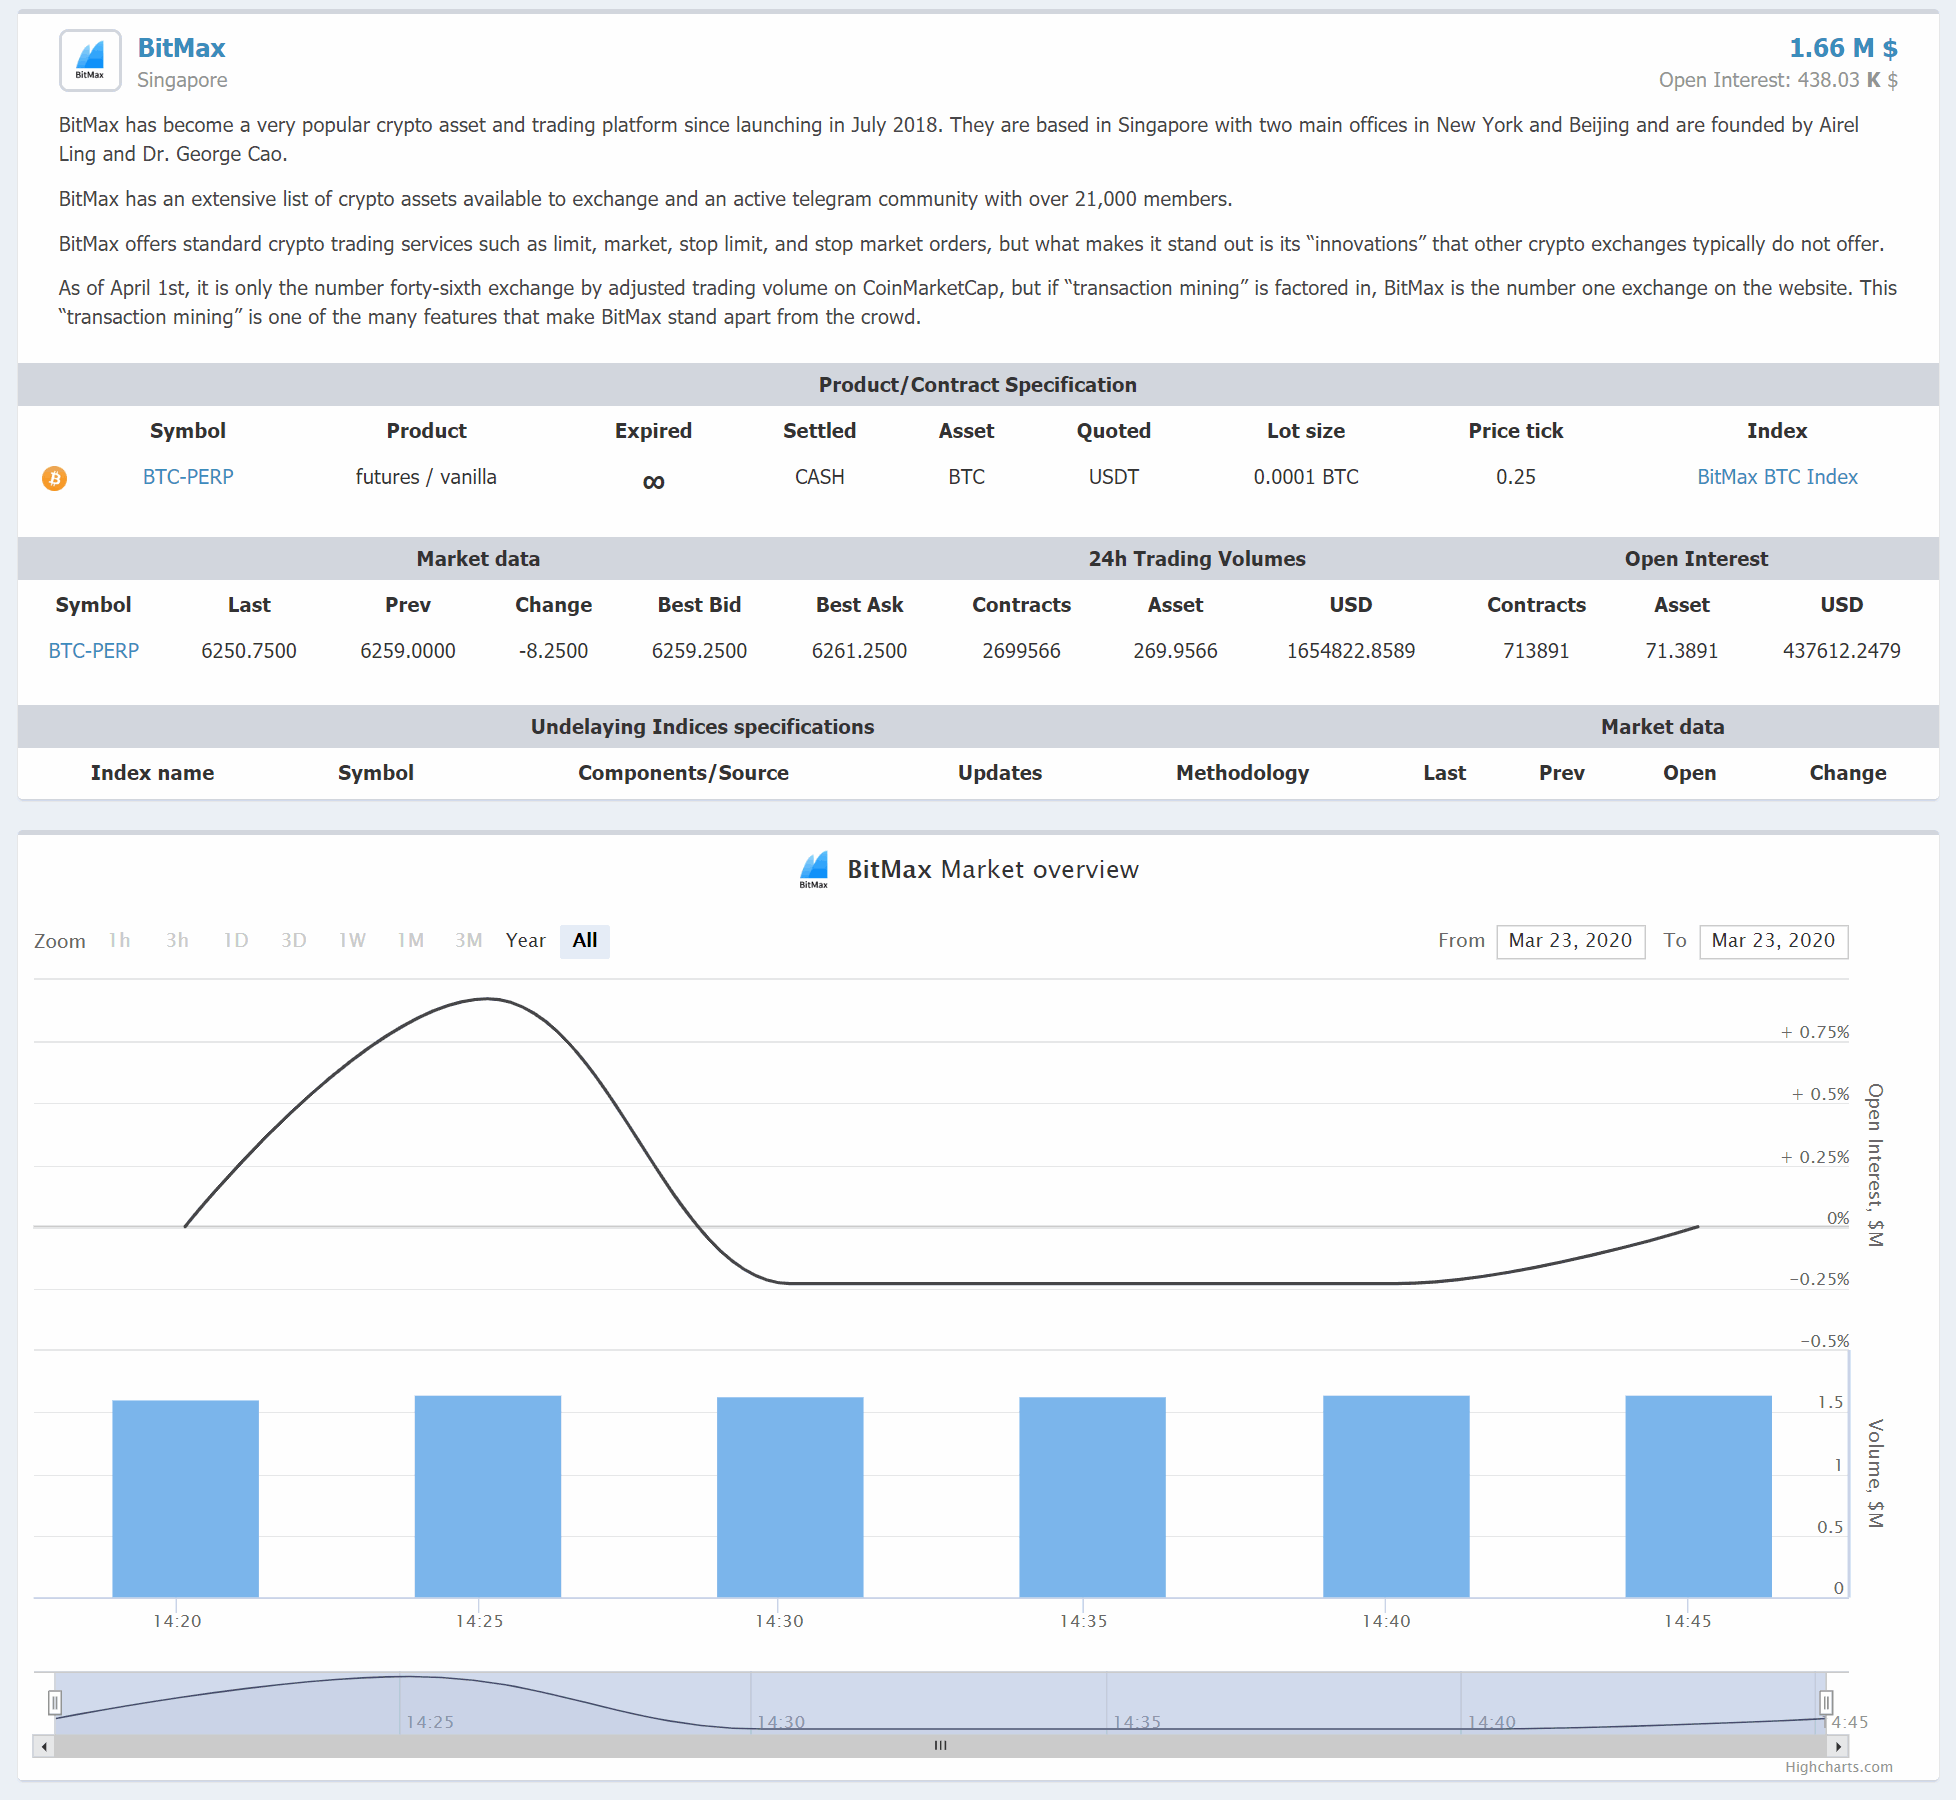Screen dimensions: 1956x1800
Task: Open the BTC-PERP link in specification table
Action: tap(188, 477)
